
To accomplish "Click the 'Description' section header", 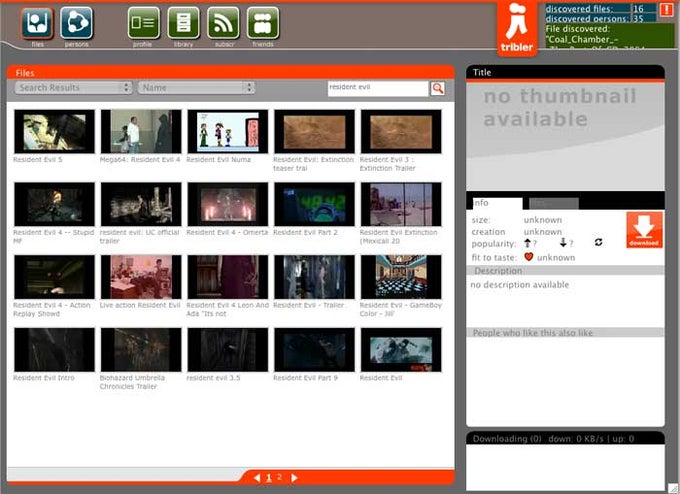I will (x=565, y=271).
